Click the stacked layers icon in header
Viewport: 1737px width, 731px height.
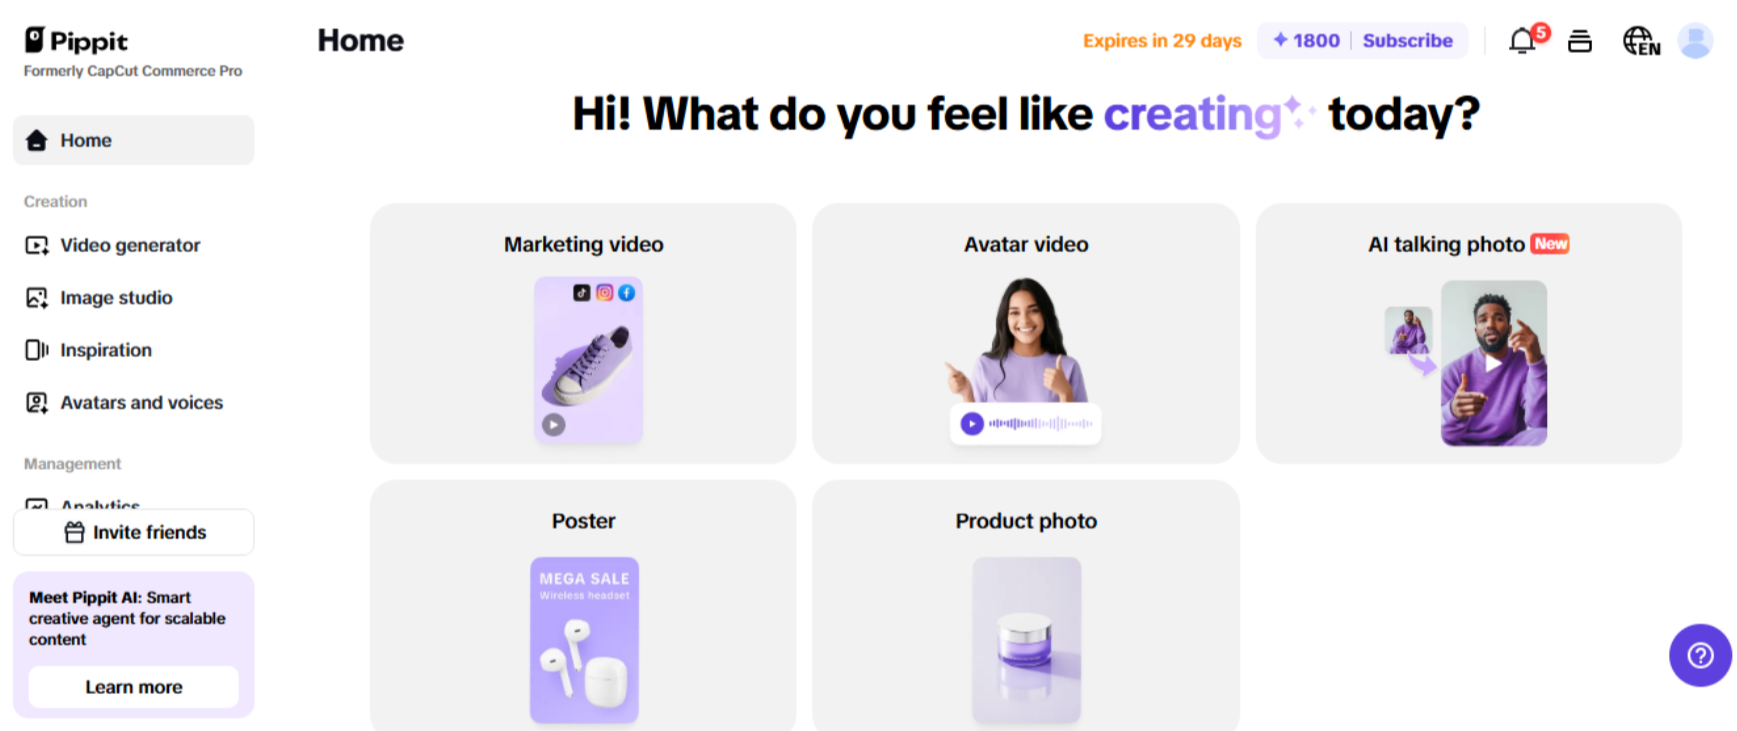(1580, 41)
